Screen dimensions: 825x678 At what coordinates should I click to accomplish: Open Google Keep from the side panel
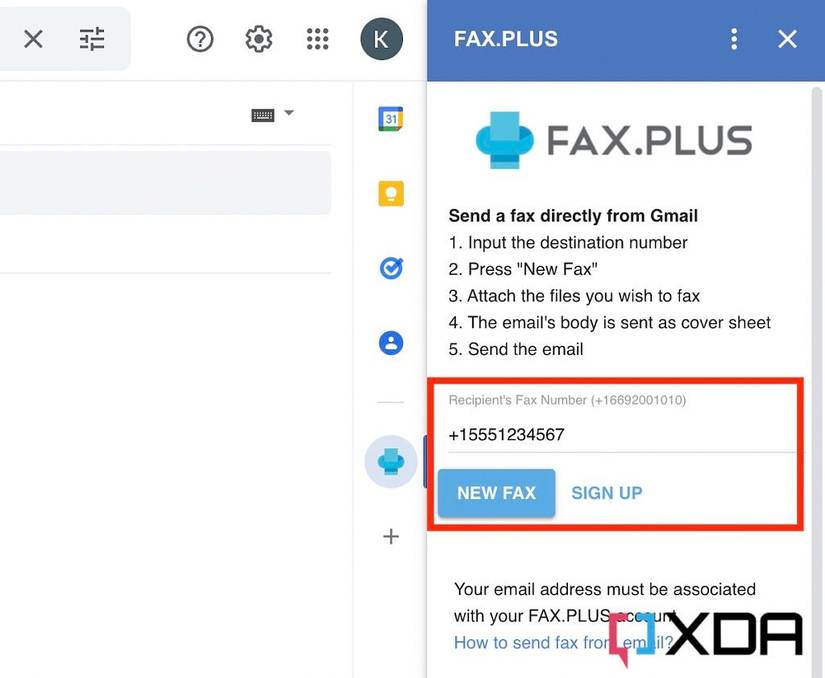[x=391, y=194]
